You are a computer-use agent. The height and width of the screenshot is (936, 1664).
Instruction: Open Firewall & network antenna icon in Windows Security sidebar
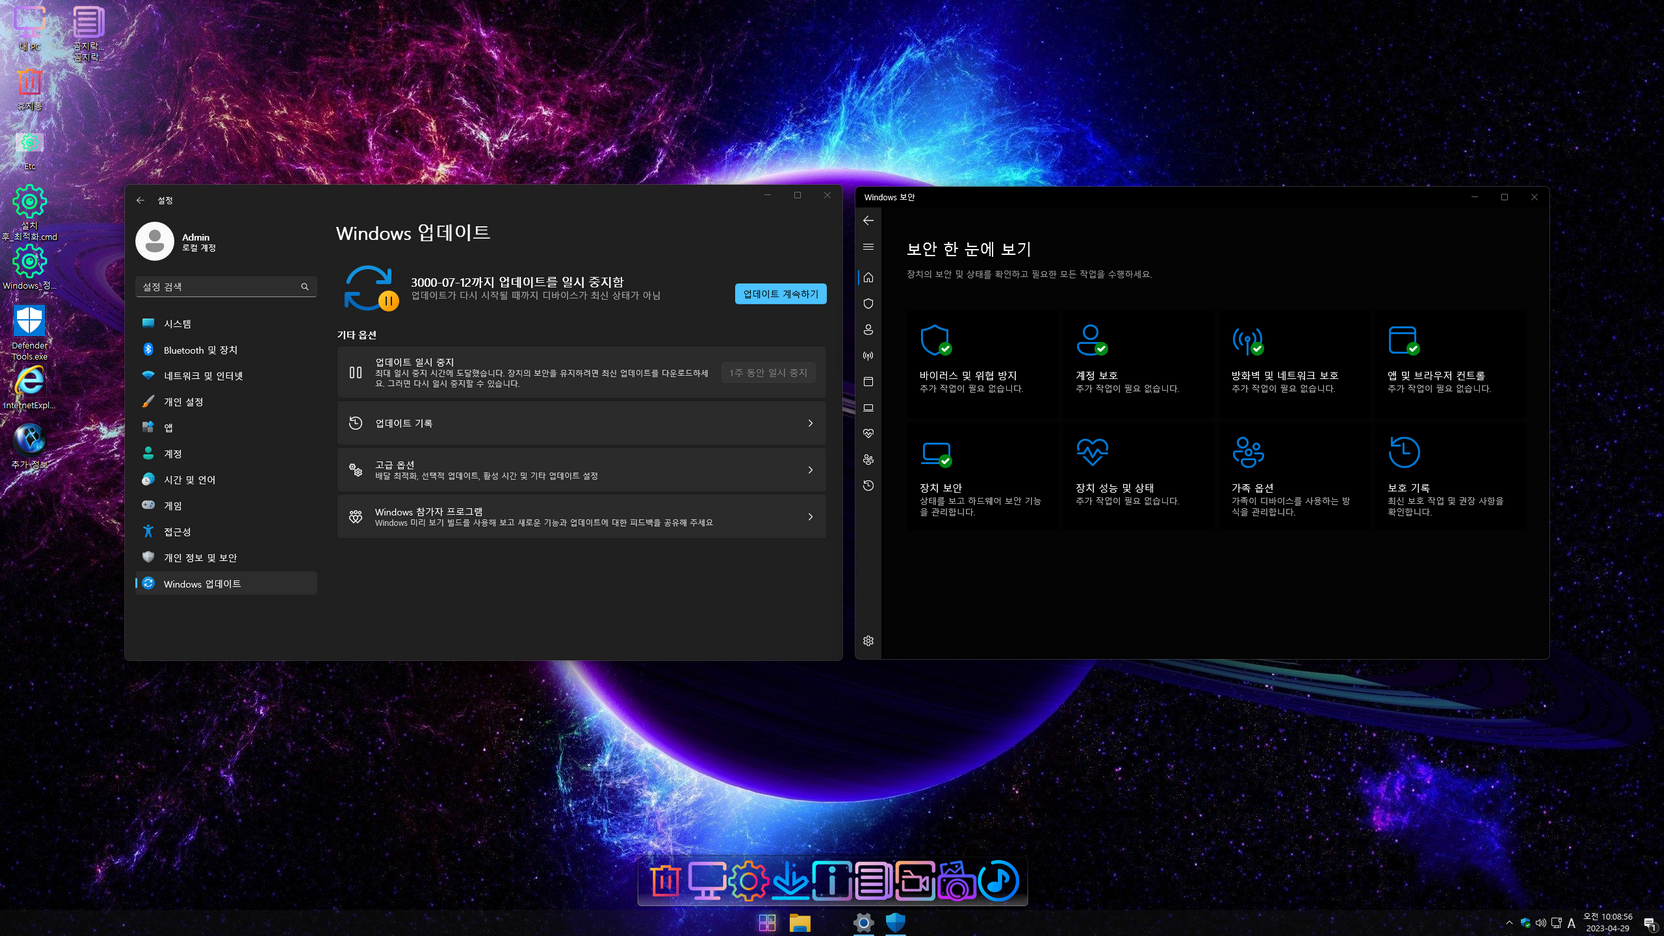pos(868,356)
